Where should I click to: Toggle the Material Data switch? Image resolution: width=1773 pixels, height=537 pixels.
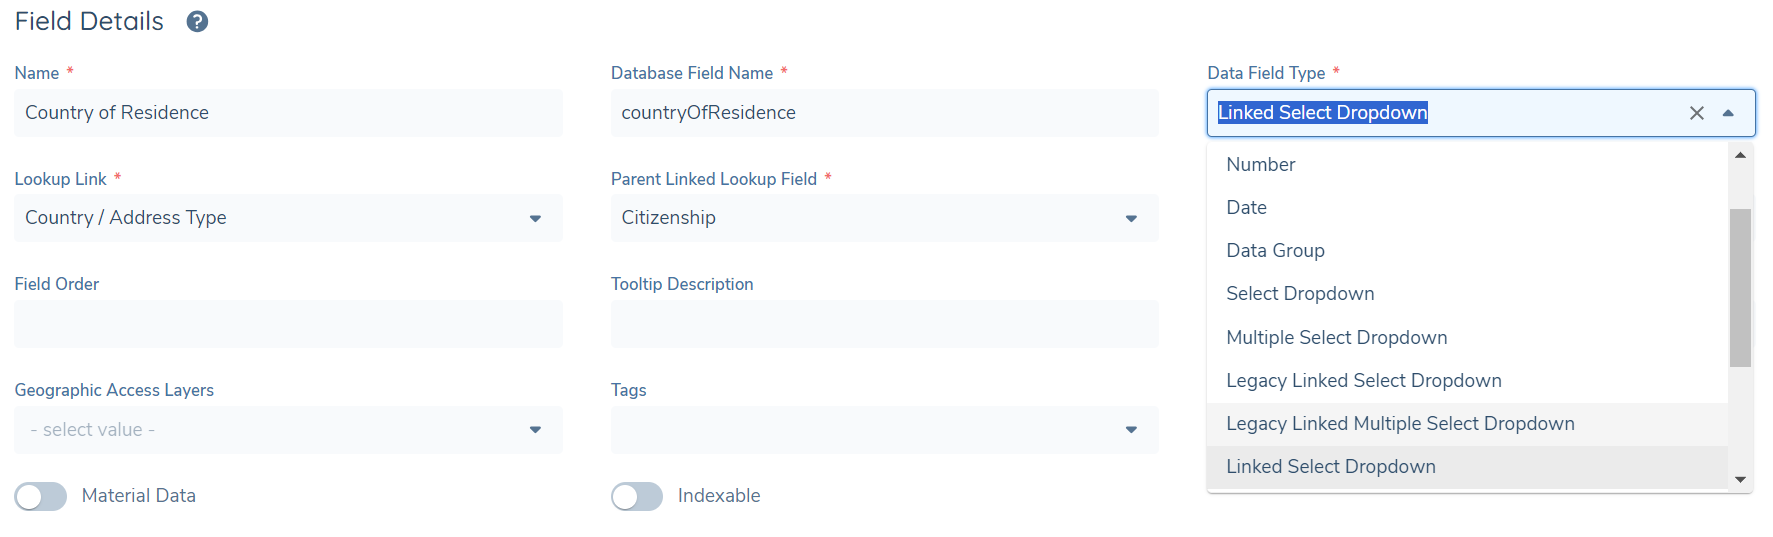(41, 496)
